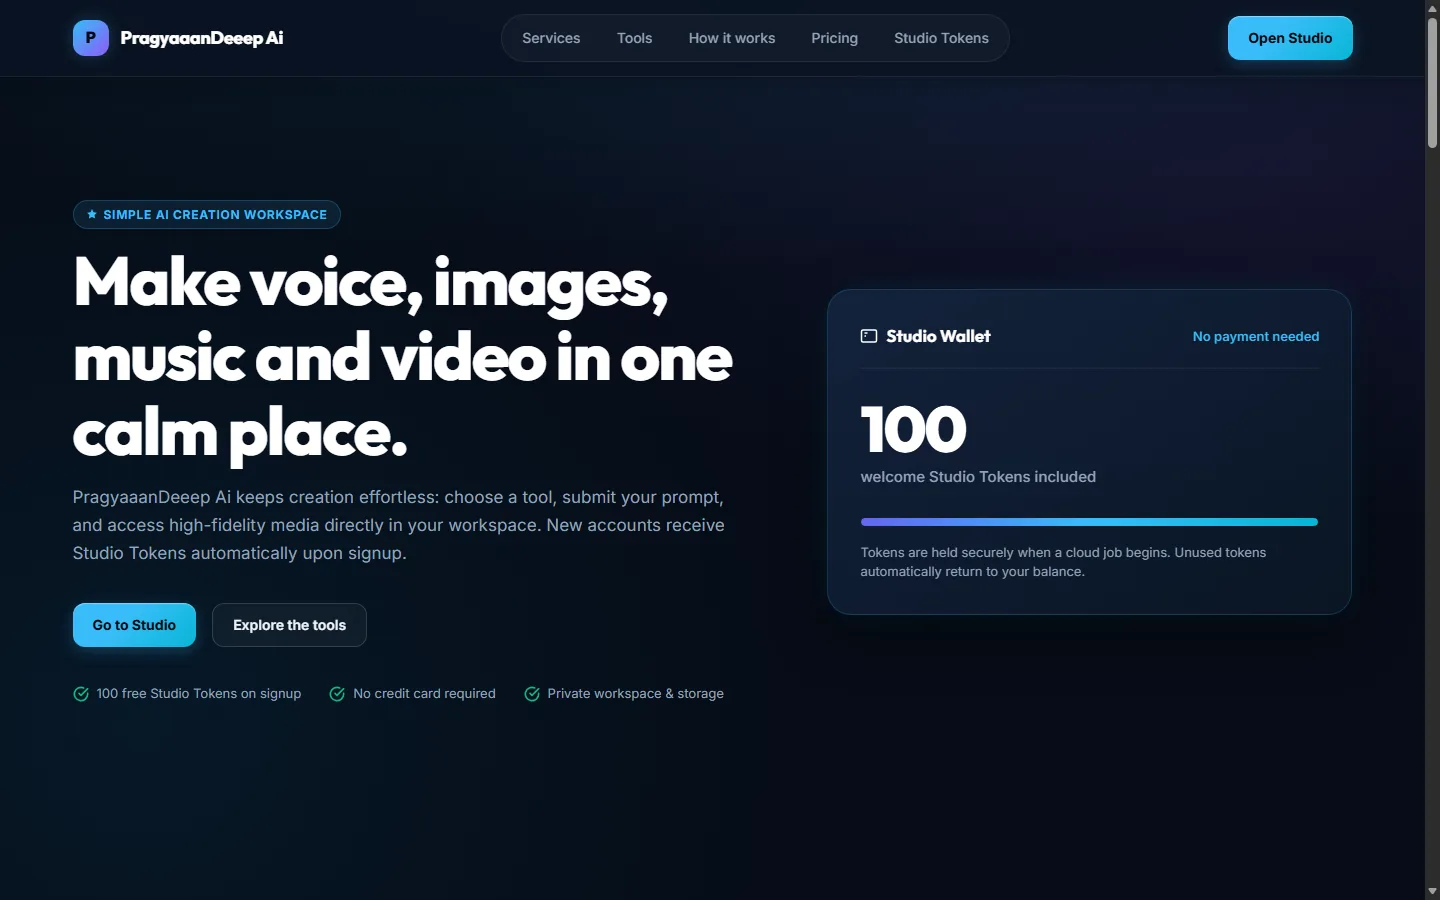Screen dimensions: 1440x900
Task: Click the Studio Wallet card icon
Action: (869, 336)
